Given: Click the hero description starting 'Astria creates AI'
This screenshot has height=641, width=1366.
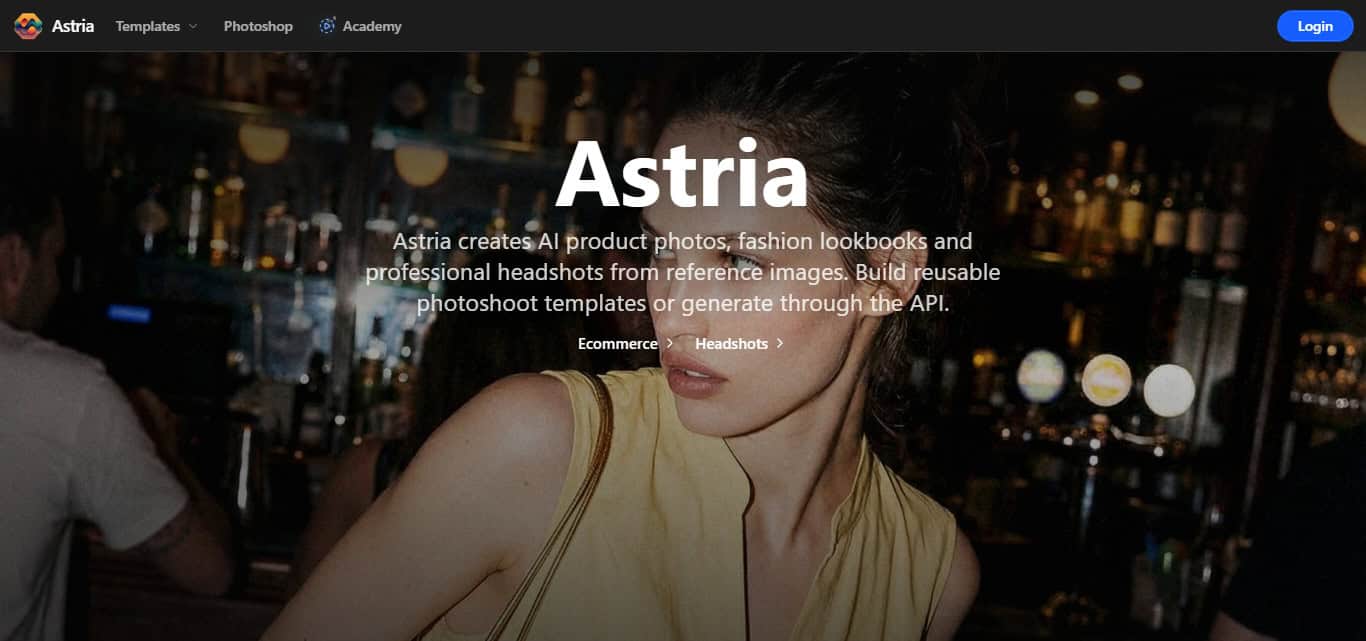Looking at the screenshot, I should (x=683, y=272).
